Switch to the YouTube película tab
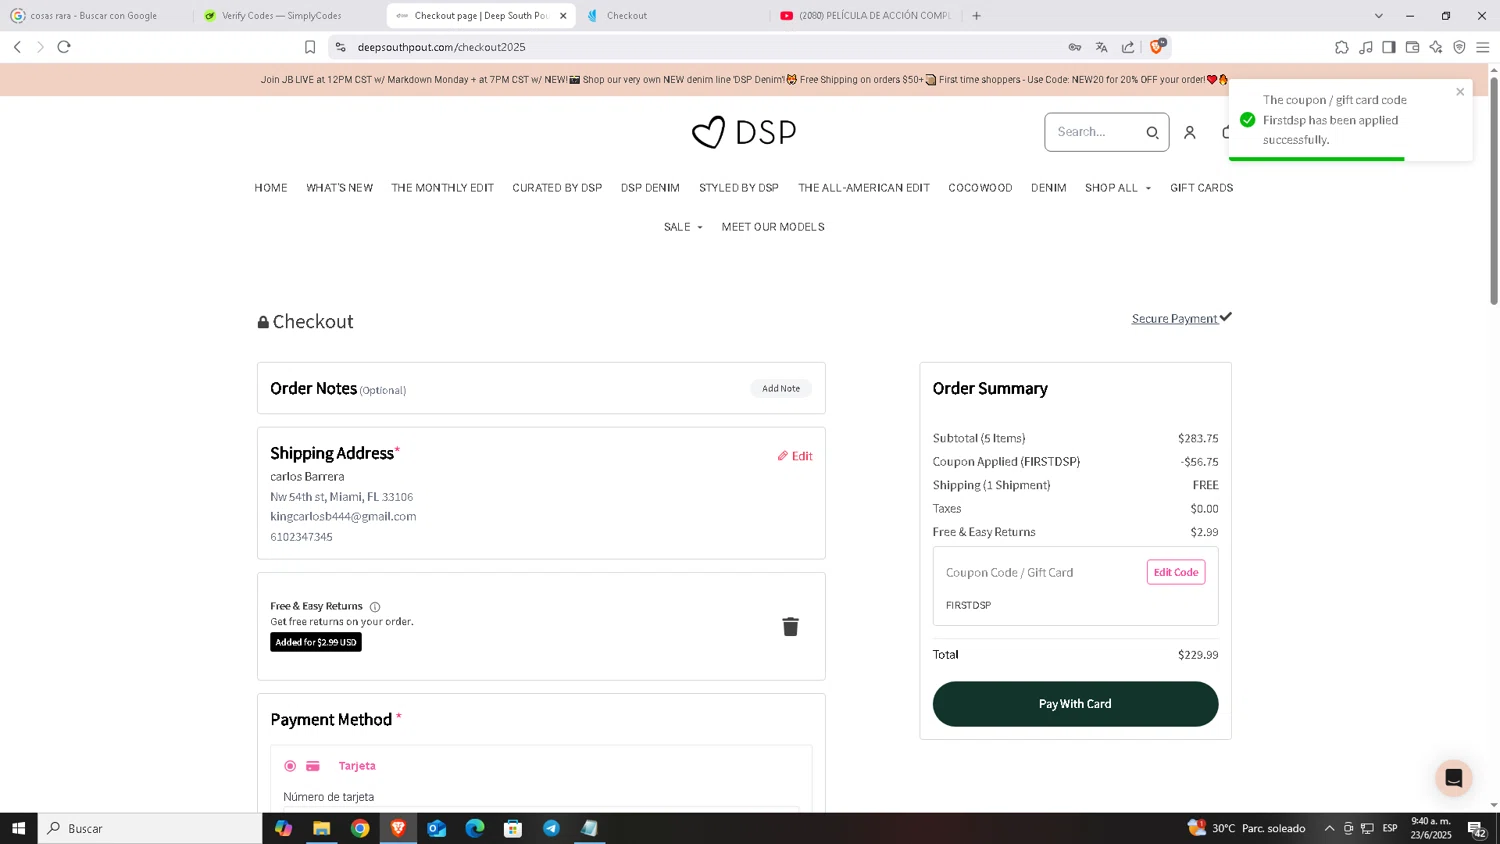The width and height of the screenshot is (1500, 844). 866,16
